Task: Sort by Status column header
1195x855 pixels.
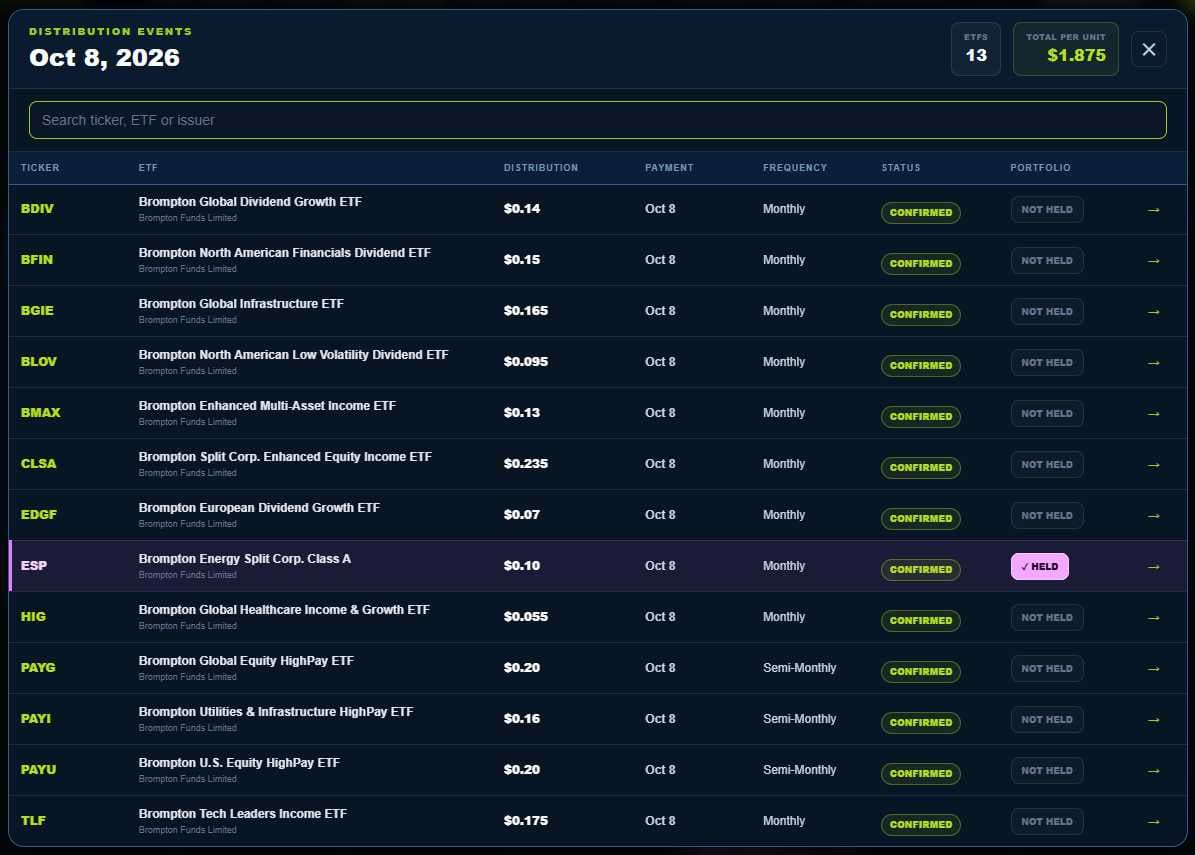Action: click(x=901, y=168)
